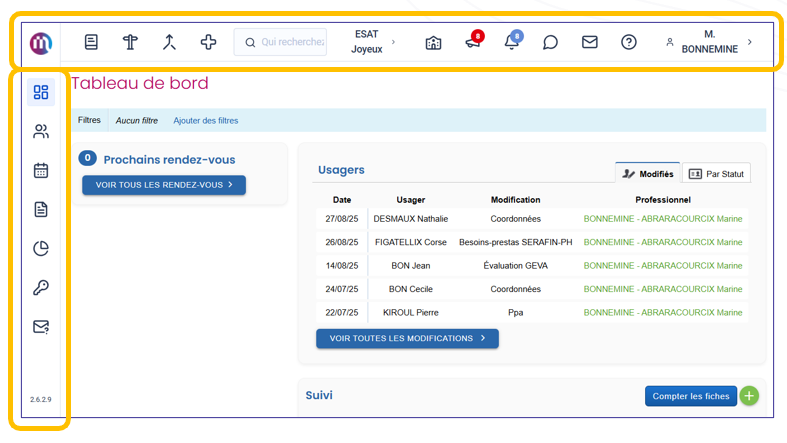
Task: Open the document icon in sidebar
Action: click(41, 210)
